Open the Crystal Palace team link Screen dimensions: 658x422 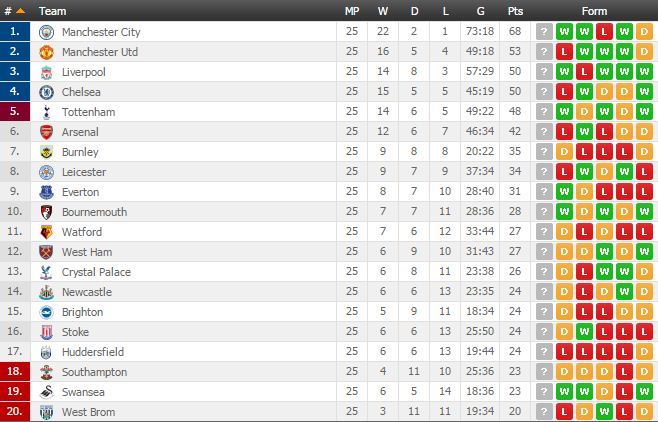94,272
